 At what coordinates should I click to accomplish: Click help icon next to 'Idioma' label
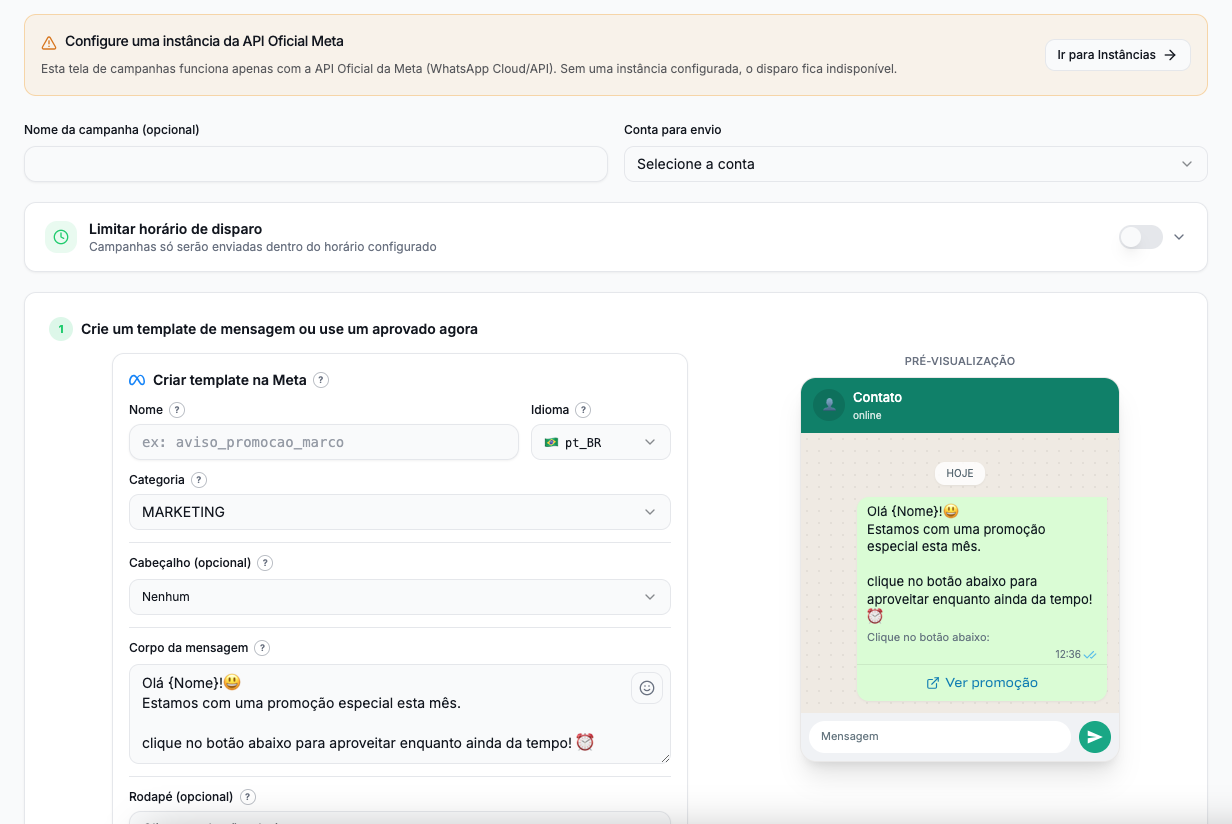[x=583, y=410]
